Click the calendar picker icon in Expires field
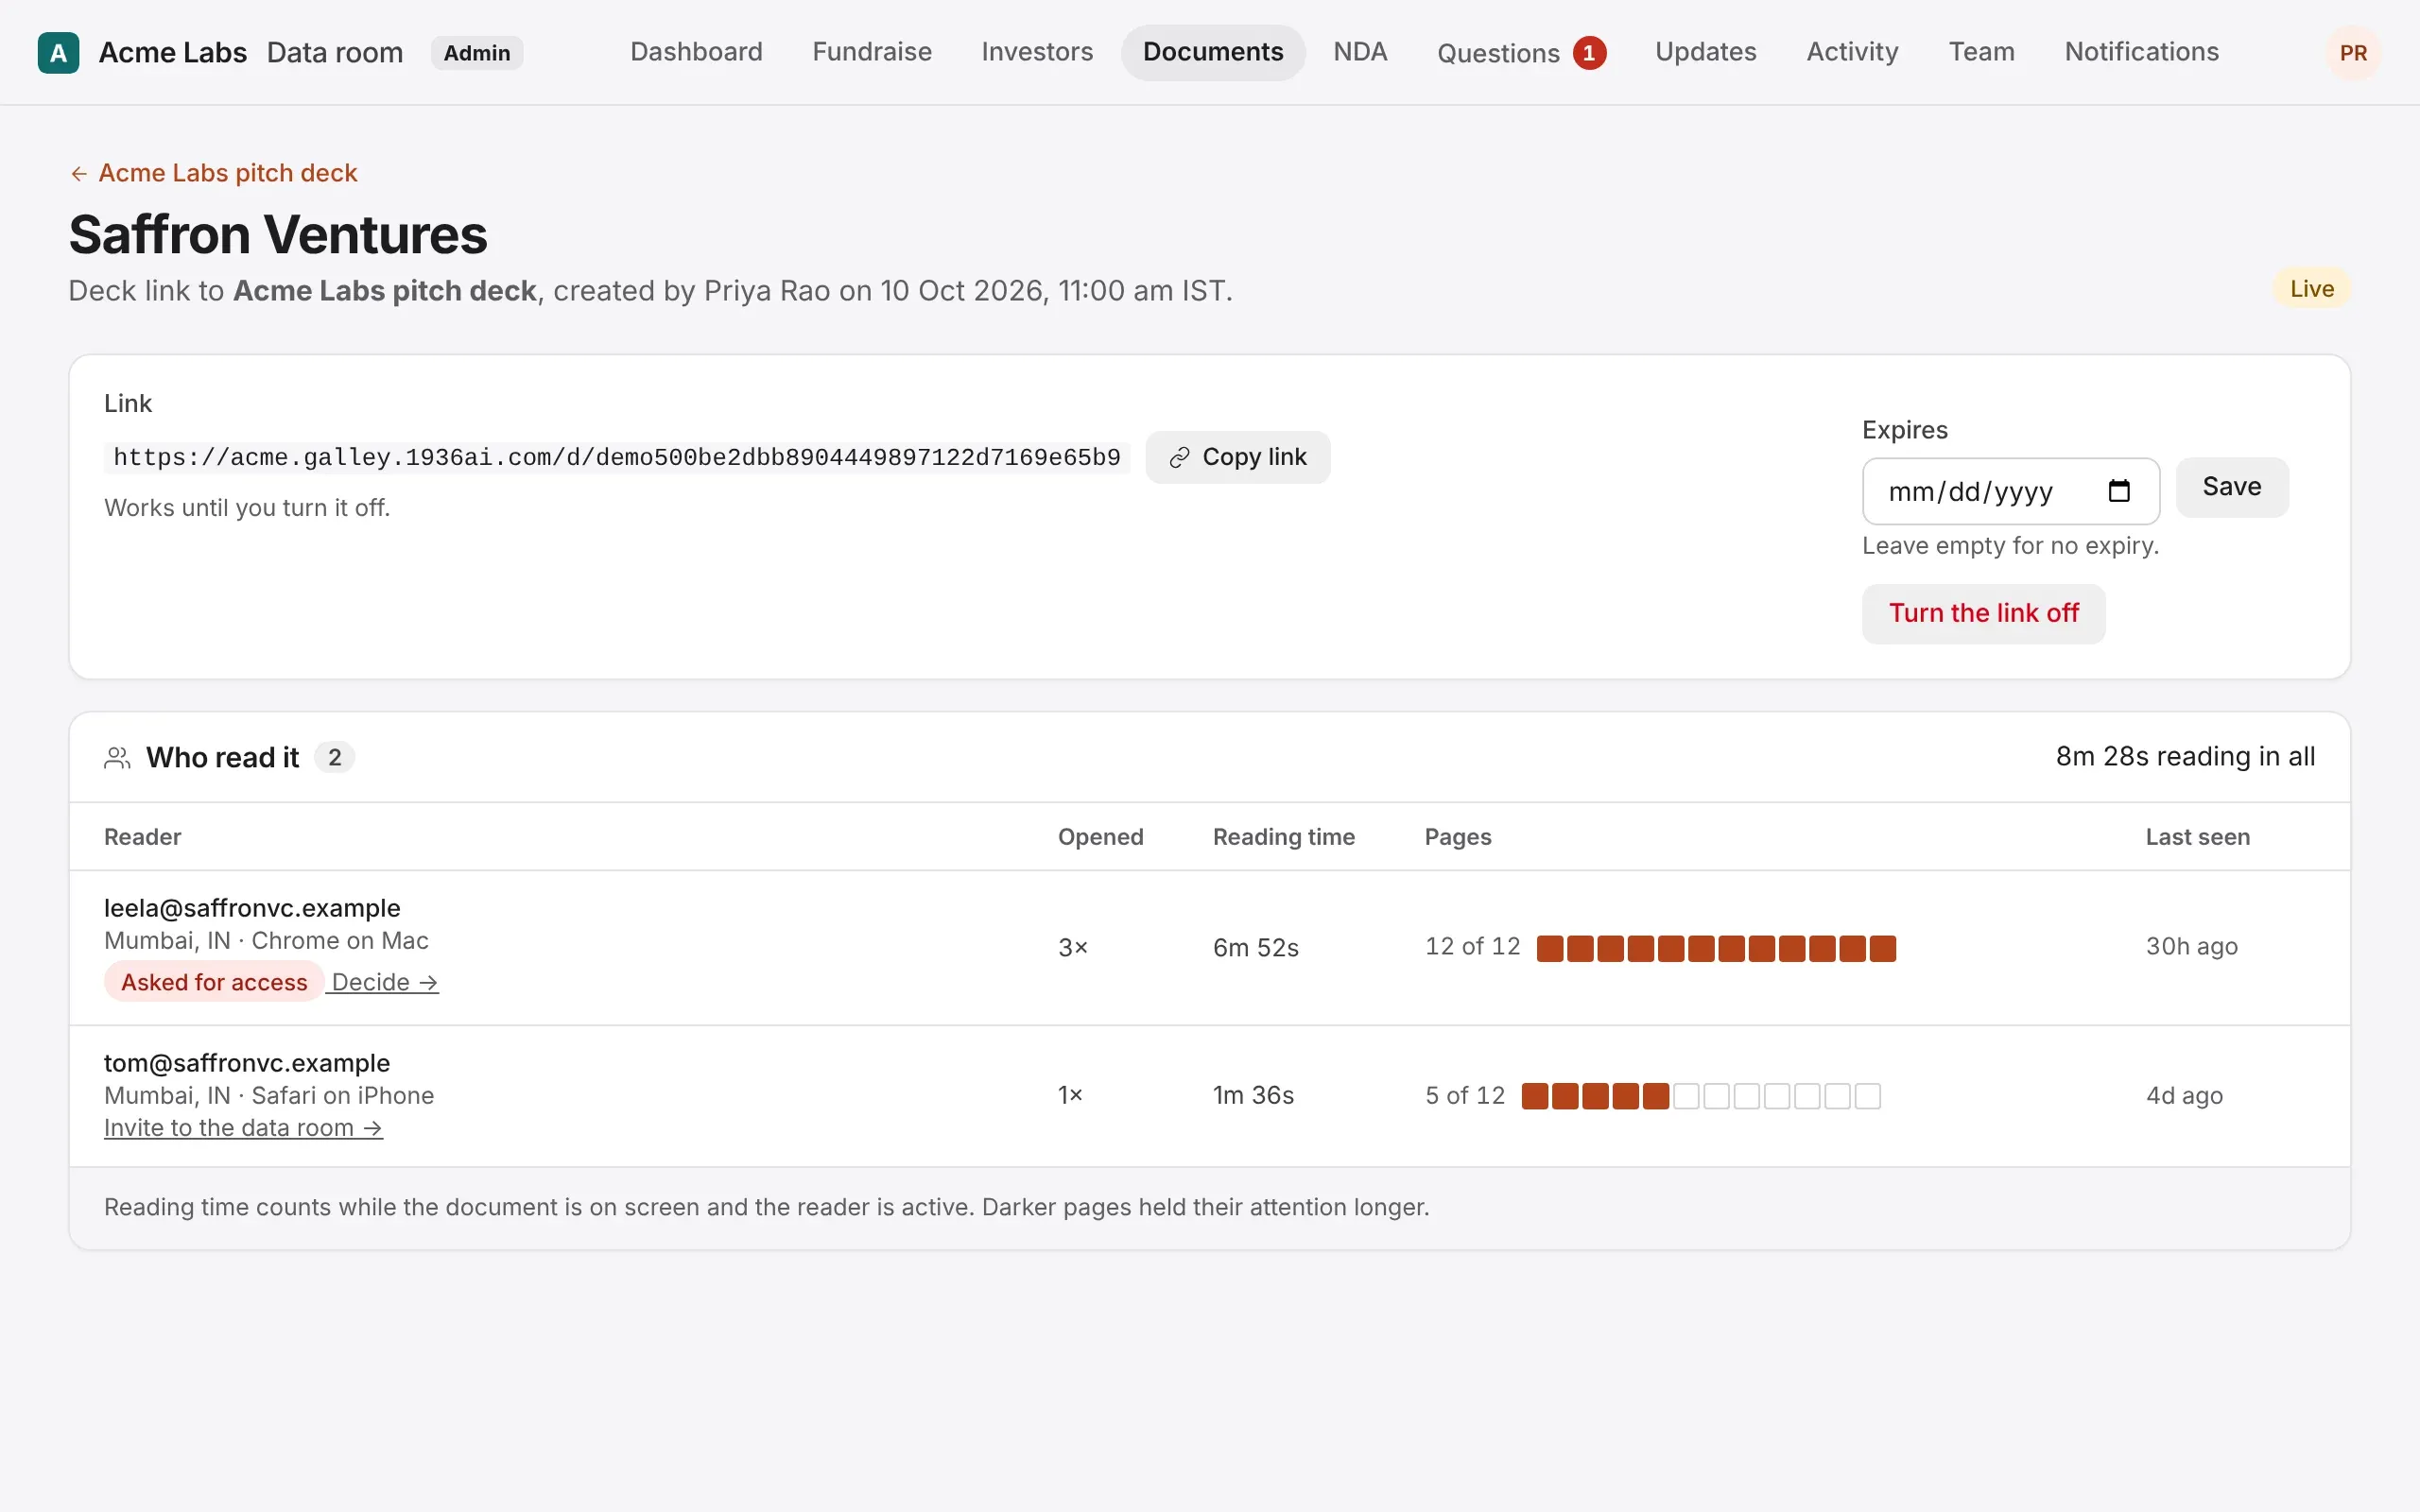This screenshot has width=2420, height=1512. [x=2118, y=491]
